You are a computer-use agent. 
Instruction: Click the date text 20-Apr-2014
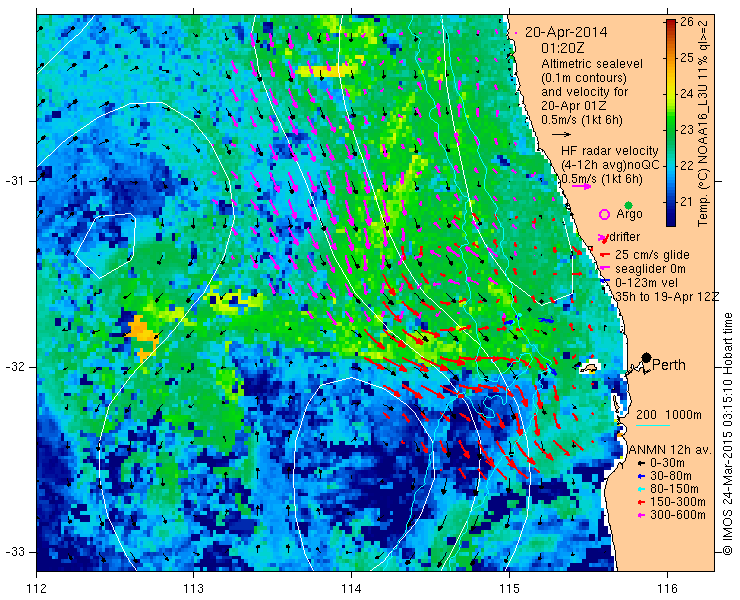[566, 32]
